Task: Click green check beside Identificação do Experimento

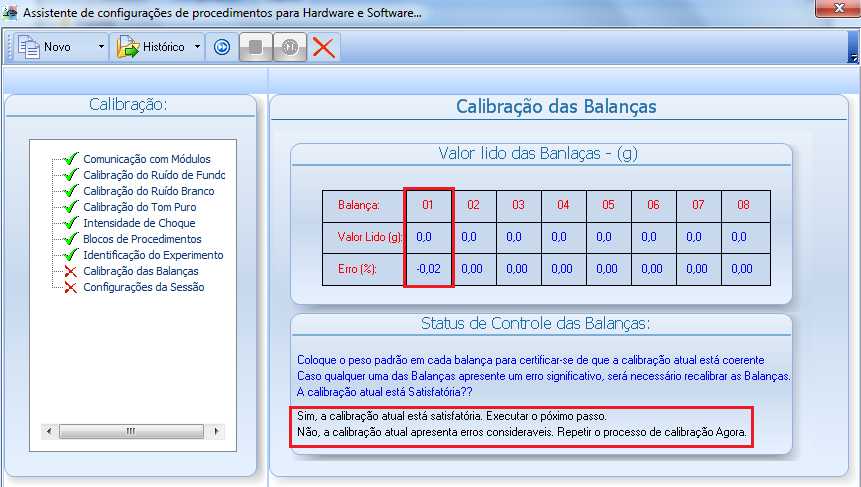Action: [71, 254]
